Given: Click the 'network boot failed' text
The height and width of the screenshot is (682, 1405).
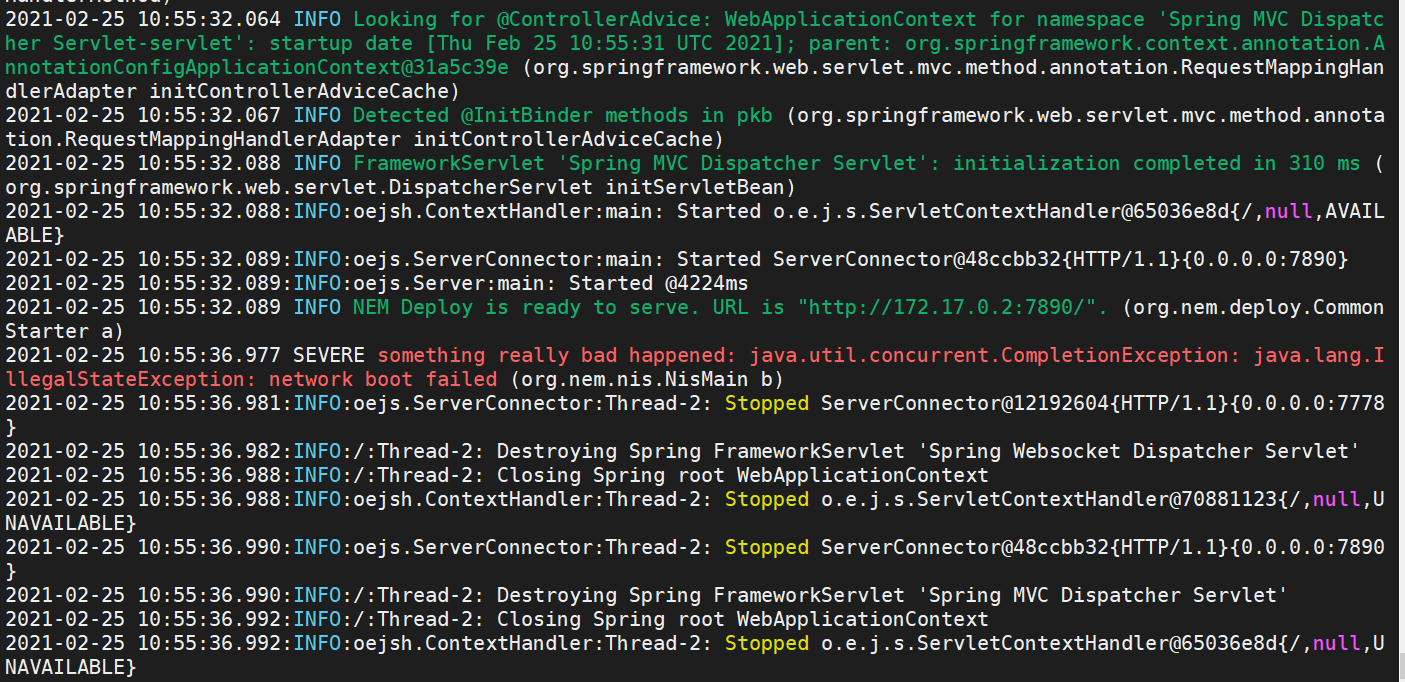Looking at the screenshot, I should point(383,379).
